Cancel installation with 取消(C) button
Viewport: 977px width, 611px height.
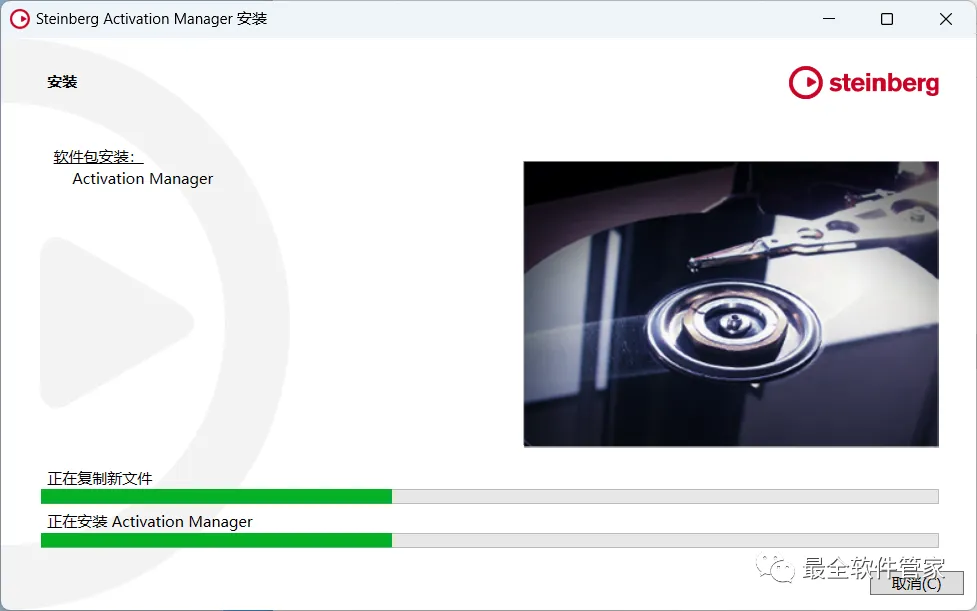917,583
